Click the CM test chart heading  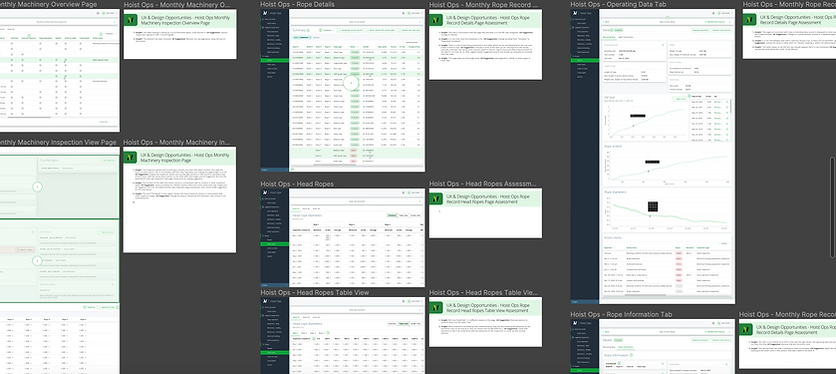click(x=610, y=98)
